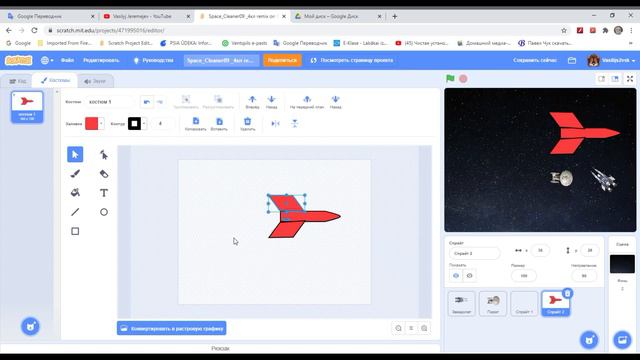Flip shape horizontally
The image size is (640, 360).
click(276, 124)
